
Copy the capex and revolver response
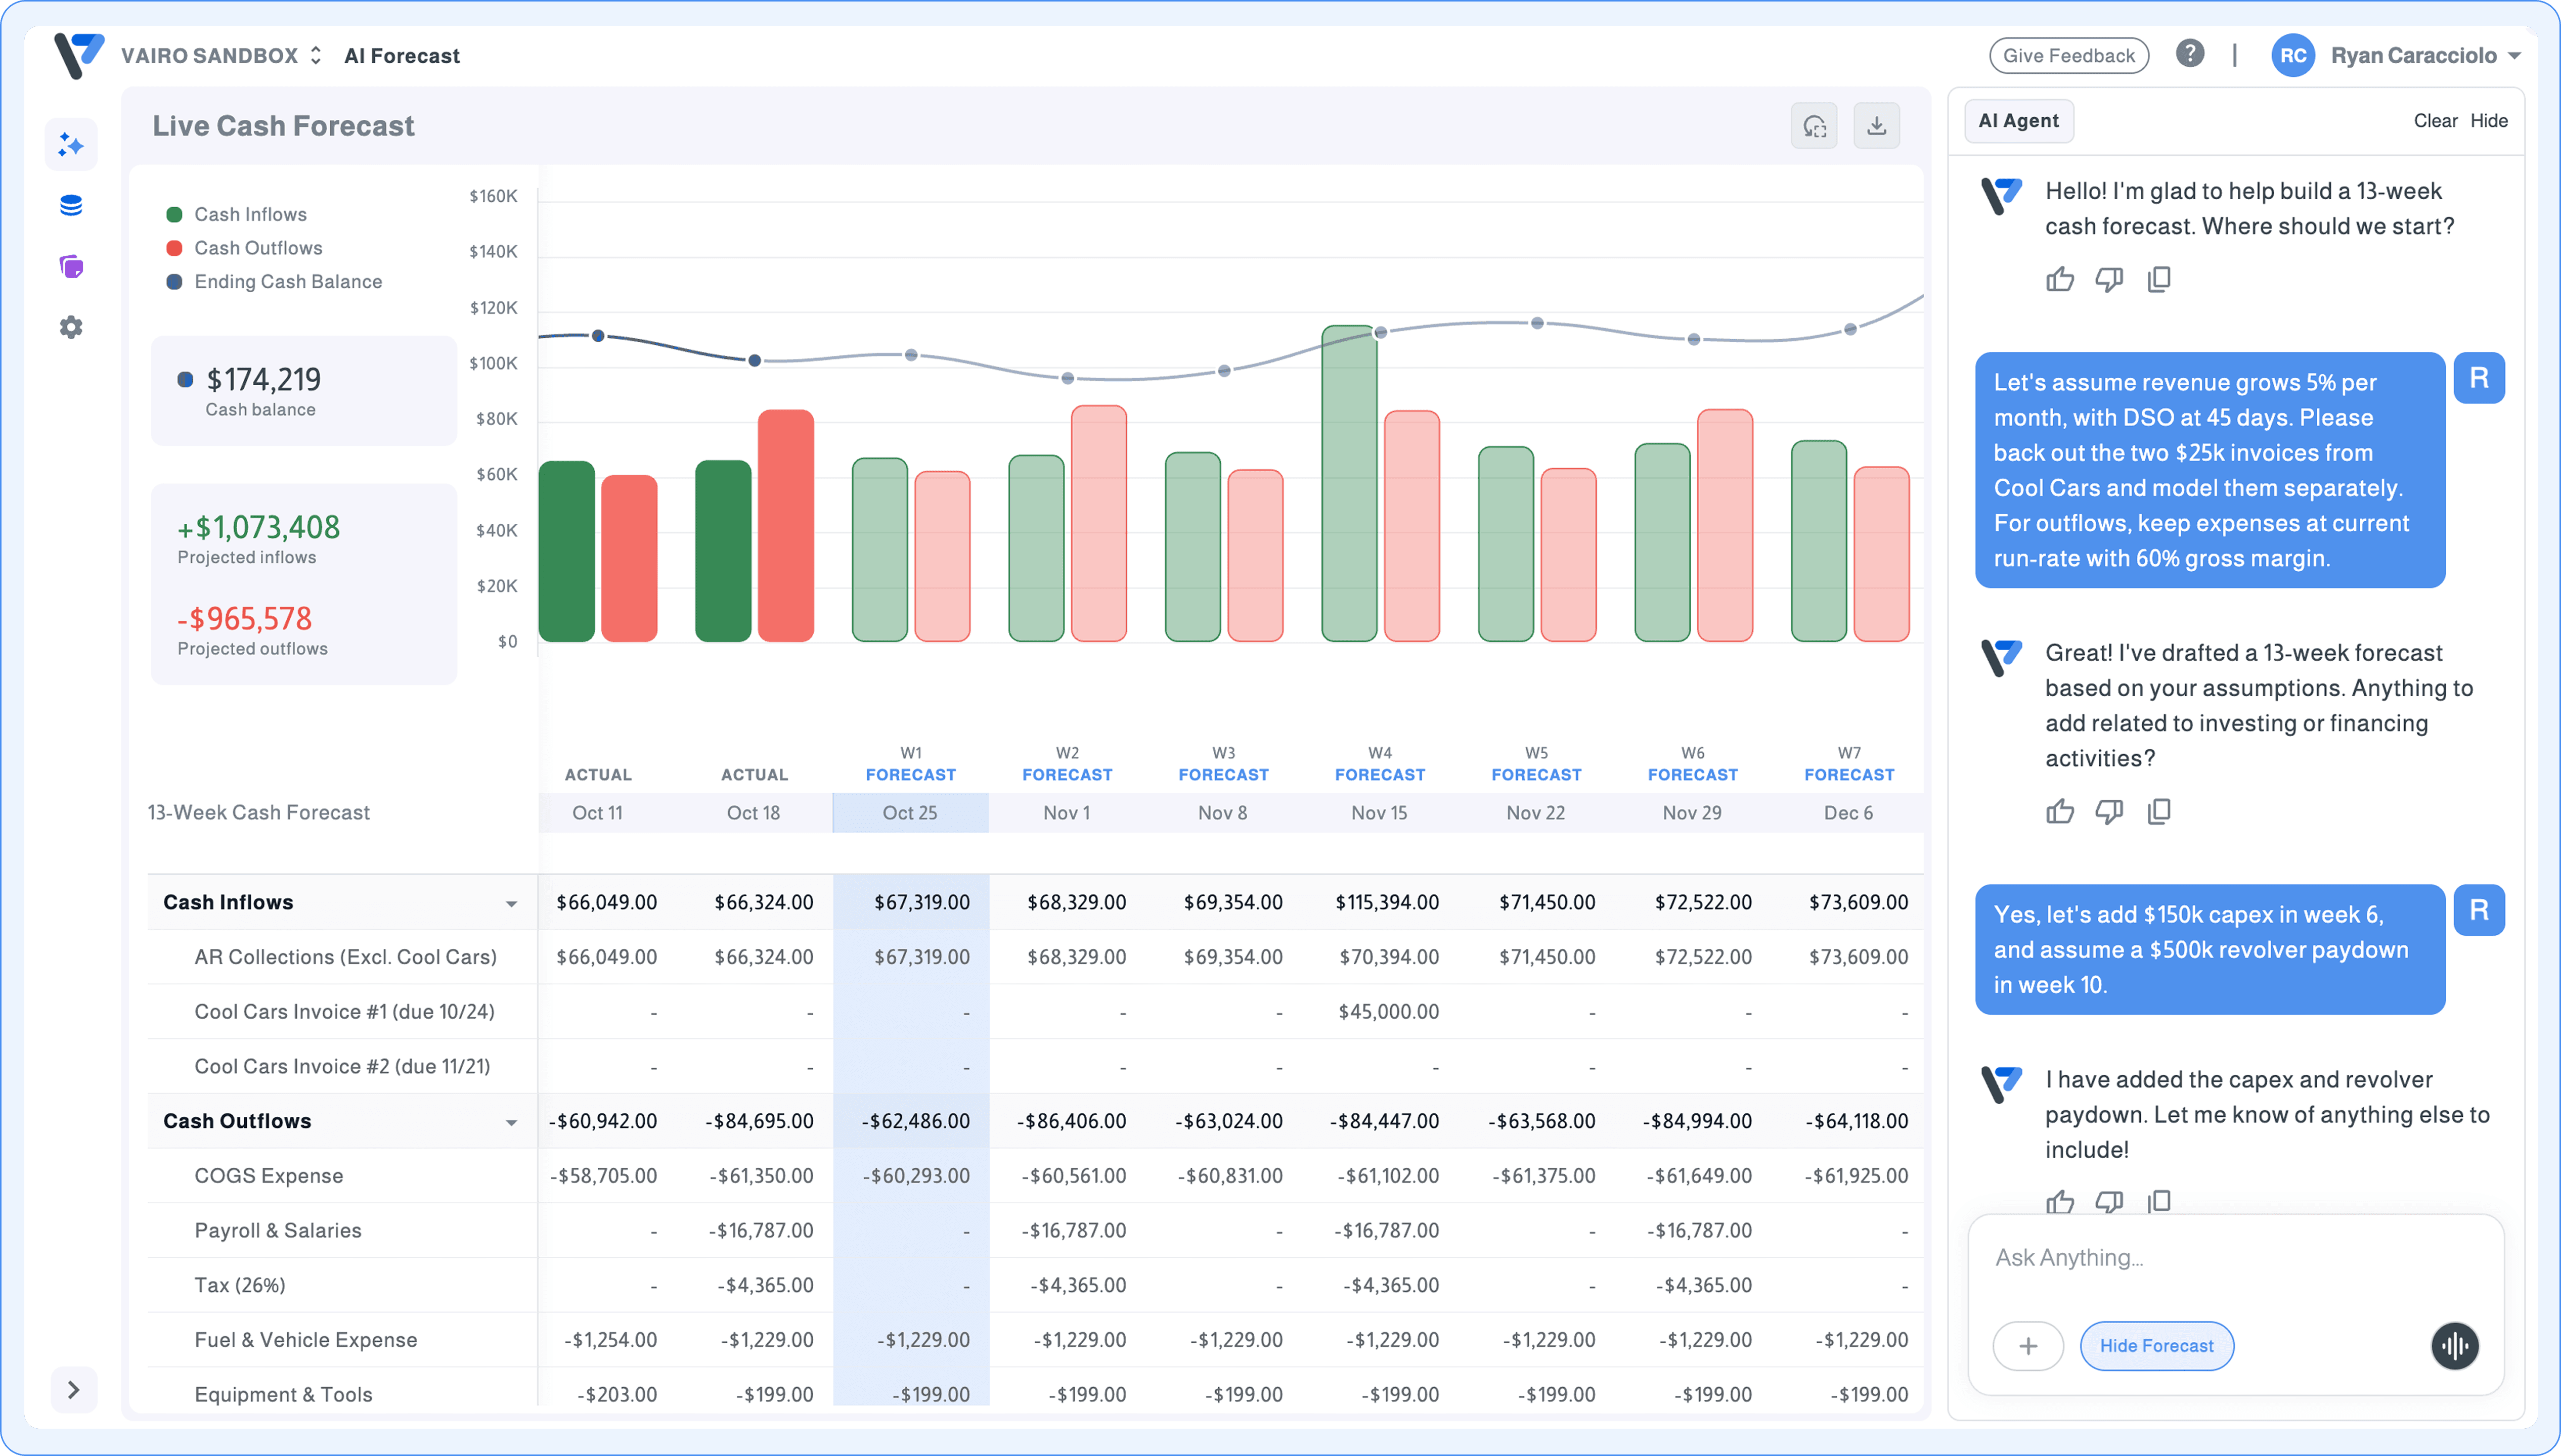2159,1200
